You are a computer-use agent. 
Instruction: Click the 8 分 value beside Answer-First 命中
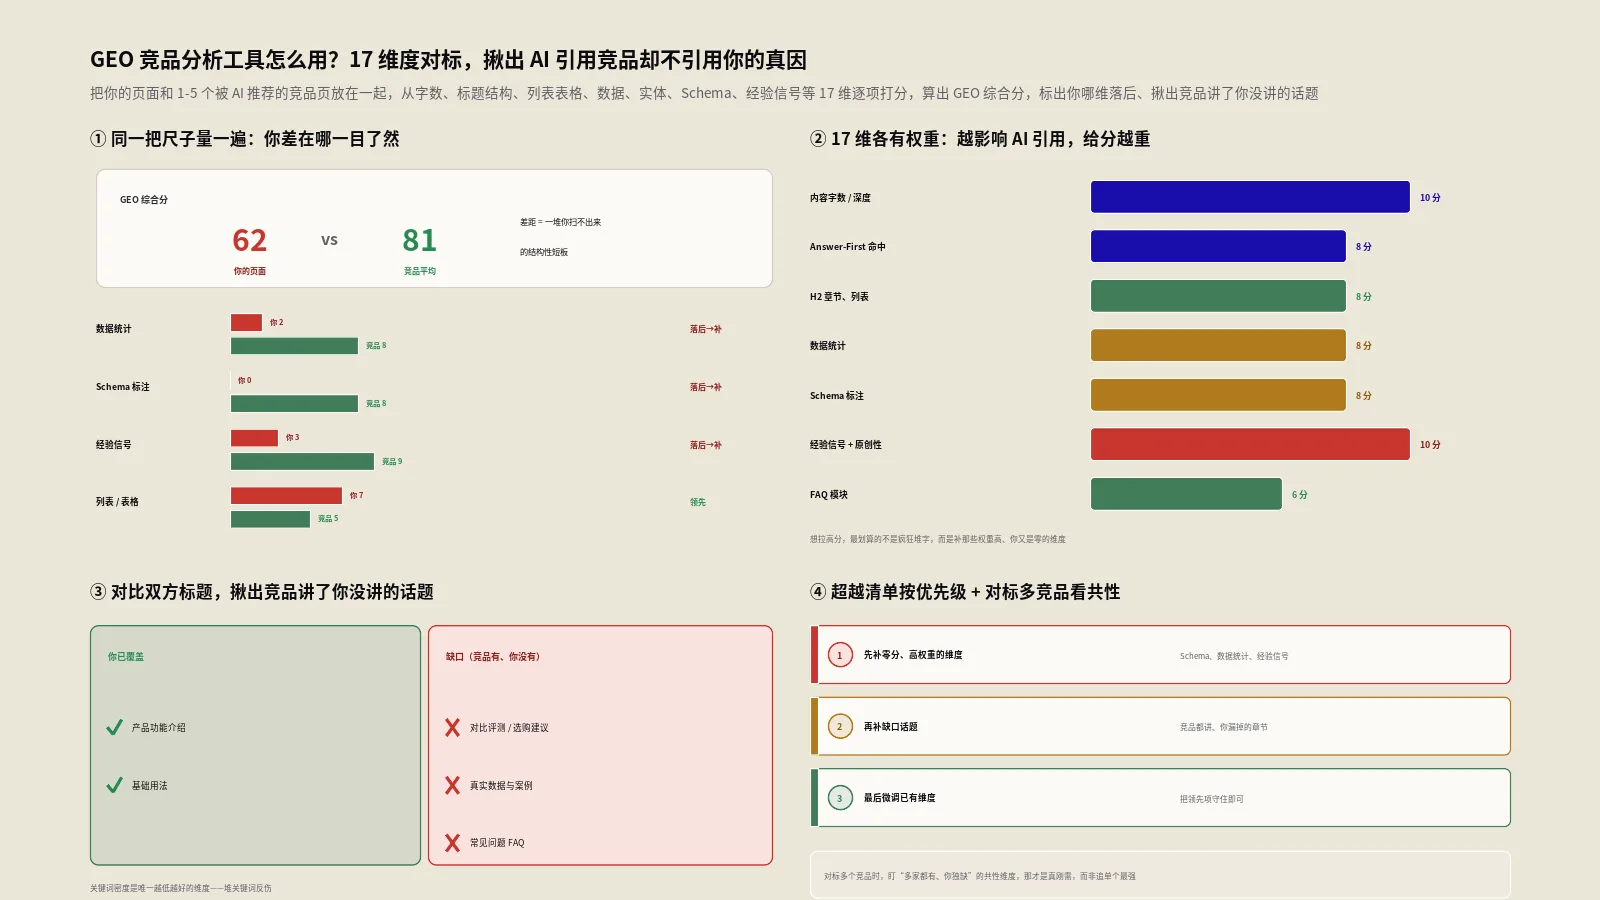(1363, 247)
